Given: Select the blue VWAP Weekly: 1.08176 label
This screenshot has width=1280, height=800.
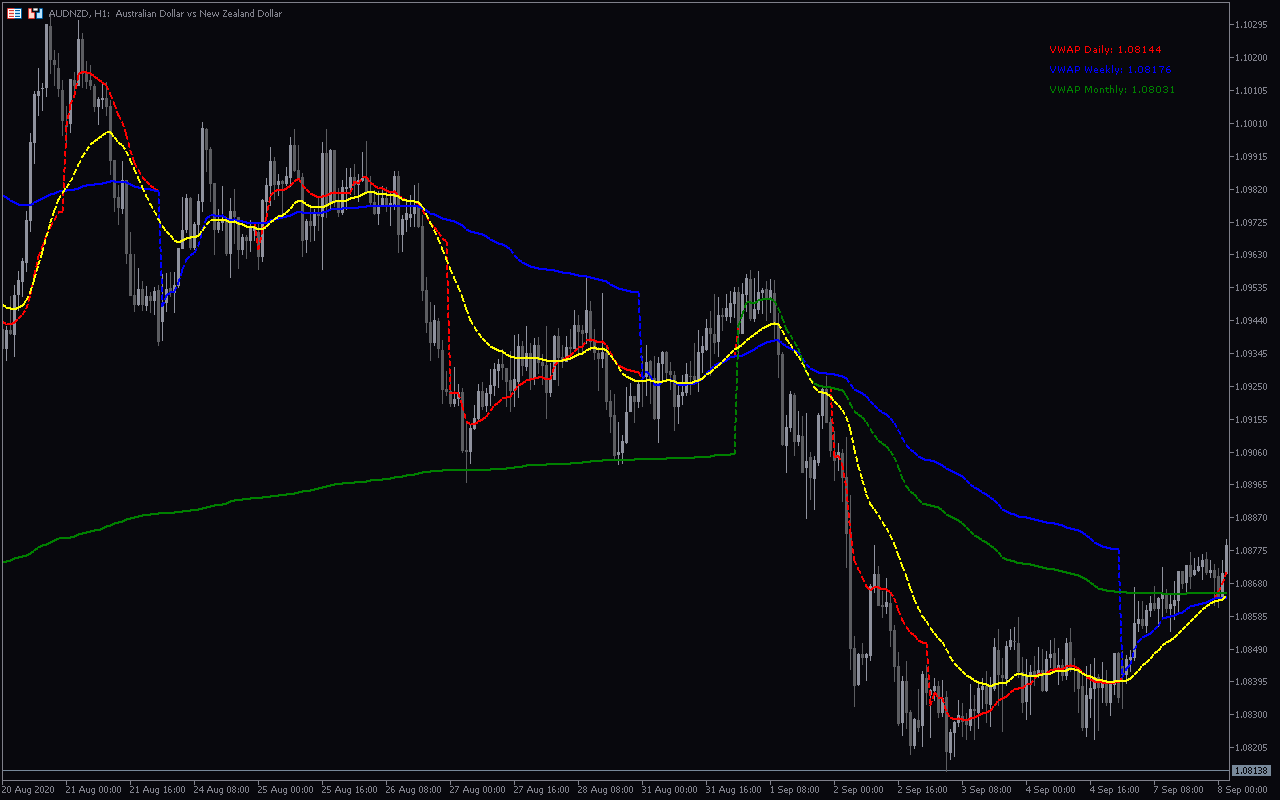Looking at the screenshot, I should click(x=1110, y=69).
